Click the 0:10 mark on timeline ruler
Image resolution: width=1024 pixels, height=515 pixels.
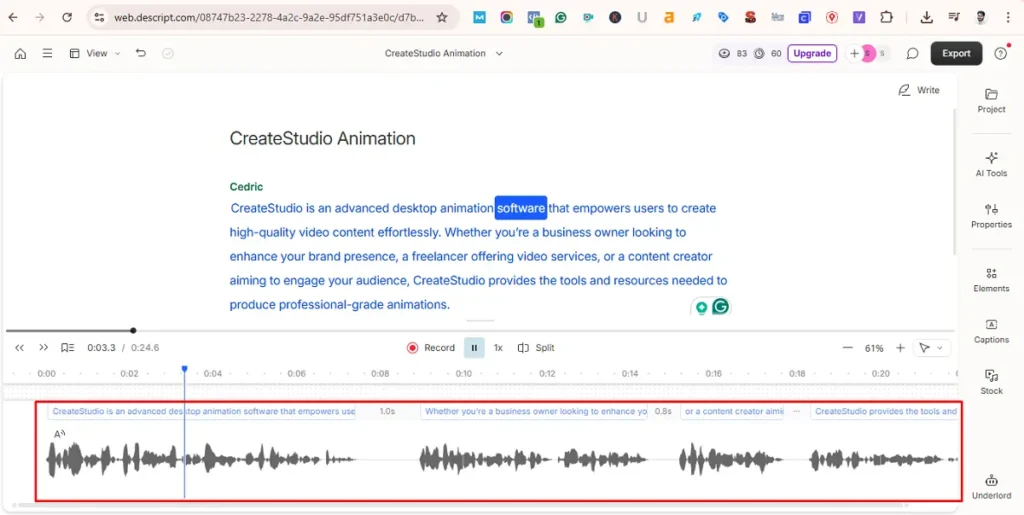(x=464, y=374)
